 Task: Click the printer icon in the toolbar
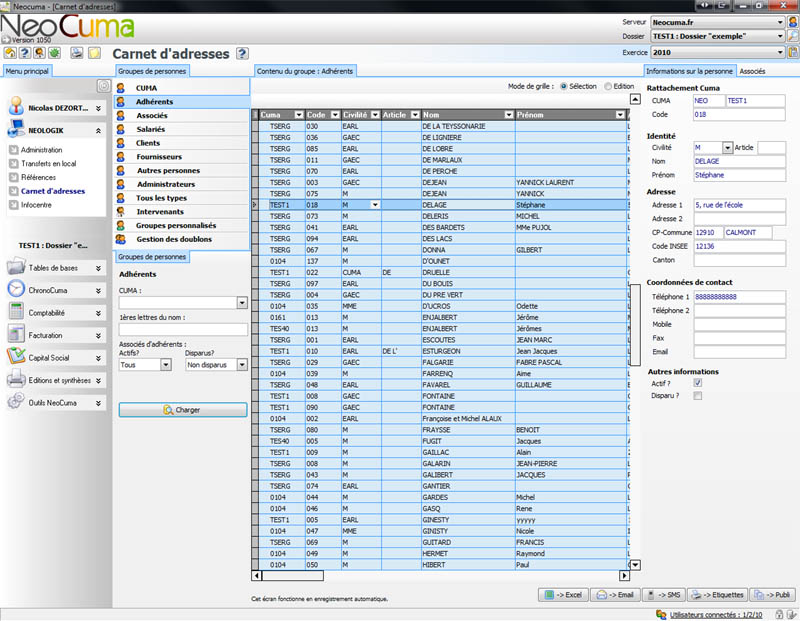(x=77, y=53)
